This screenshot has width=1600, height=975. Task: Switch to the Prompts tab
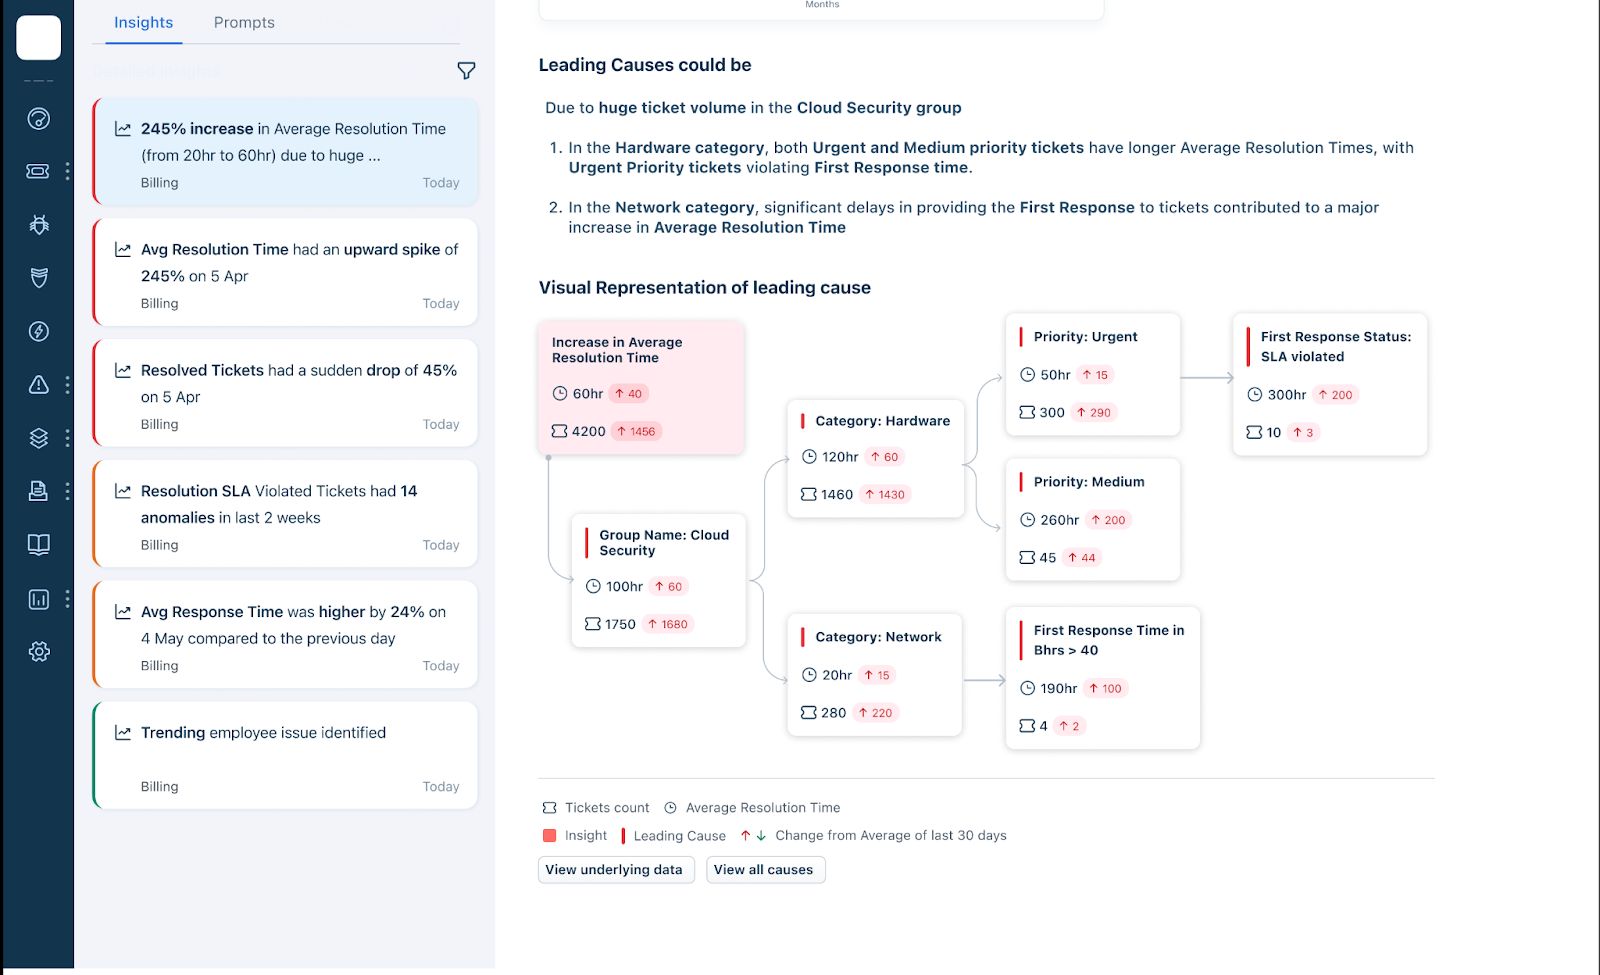(244, 22)
